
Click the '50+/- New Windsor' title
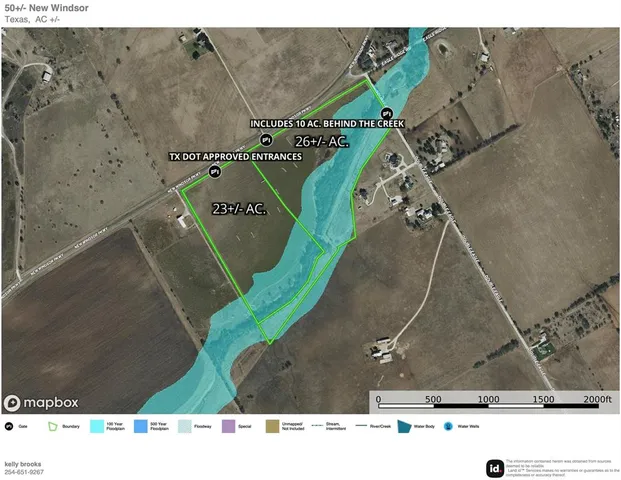47,8
